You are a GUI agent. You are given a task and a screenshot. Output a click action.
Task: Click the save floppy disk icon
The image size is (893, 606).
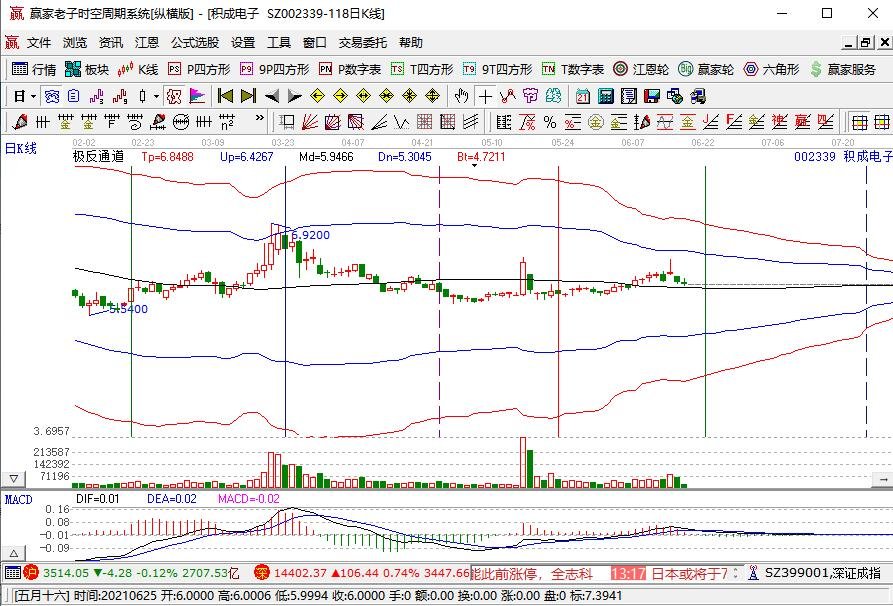(652, 96)
